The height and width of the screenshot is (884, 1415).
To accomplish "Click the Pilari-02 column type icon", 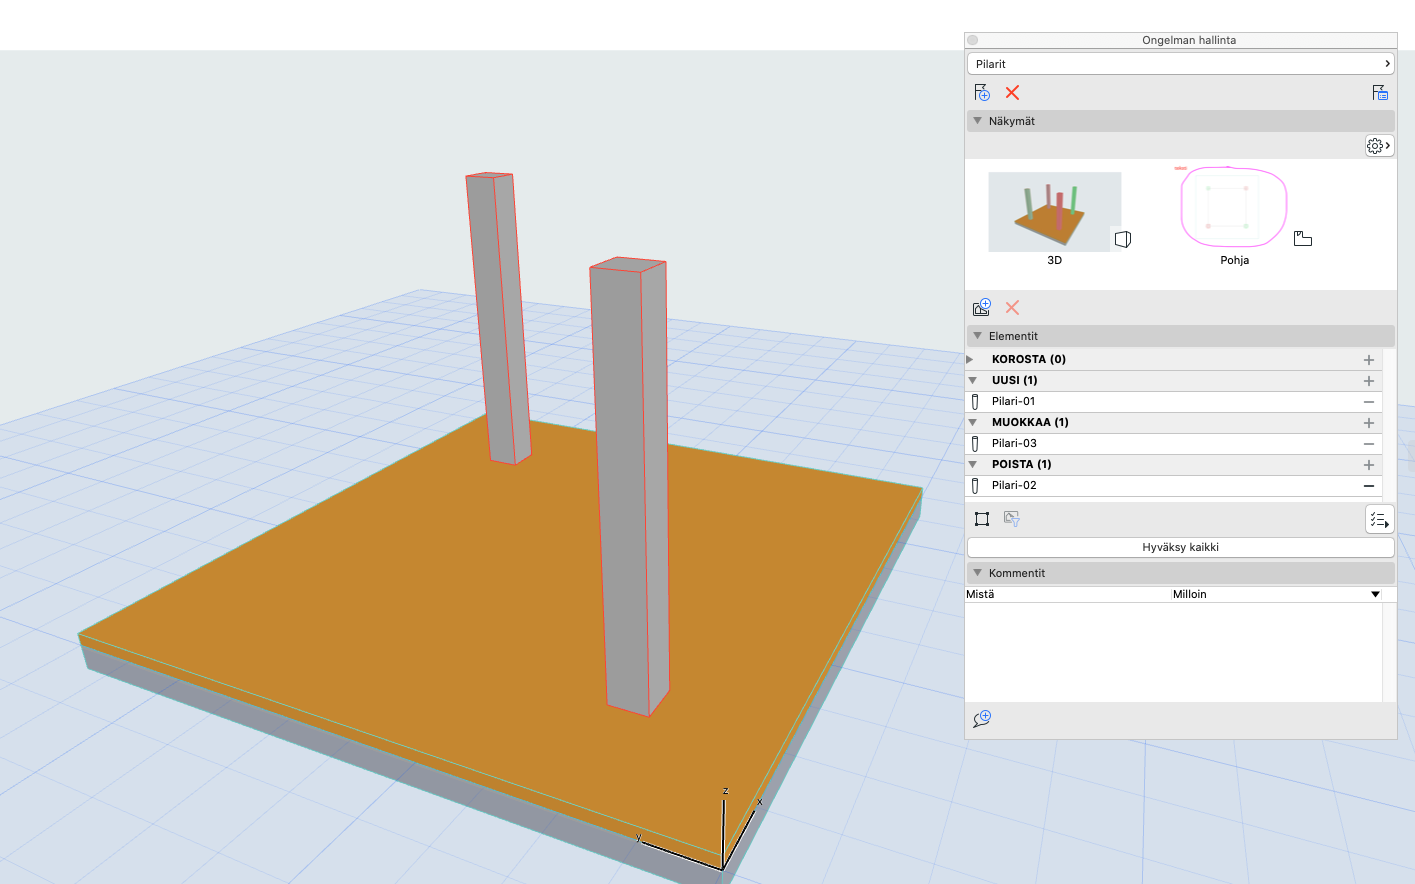I will click(976, 485).
